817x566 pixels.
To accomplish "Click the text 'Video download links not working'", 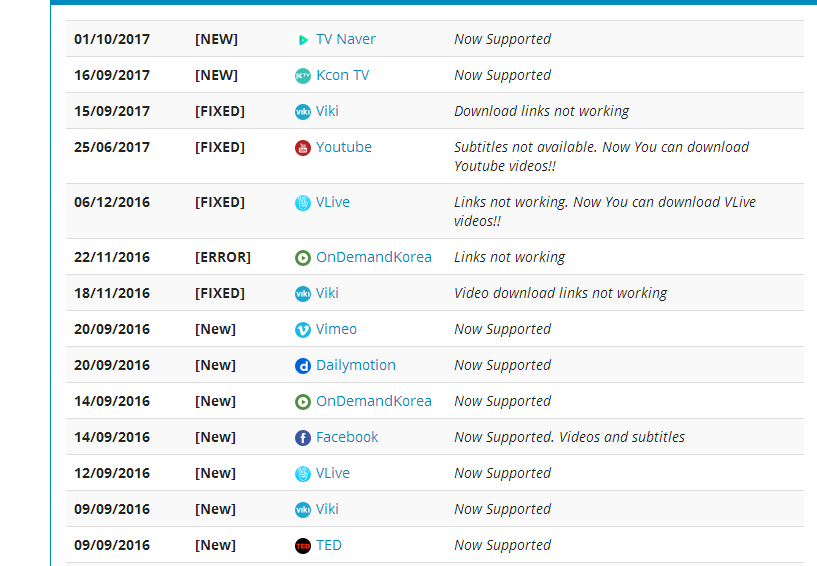I will coord(561,293).
